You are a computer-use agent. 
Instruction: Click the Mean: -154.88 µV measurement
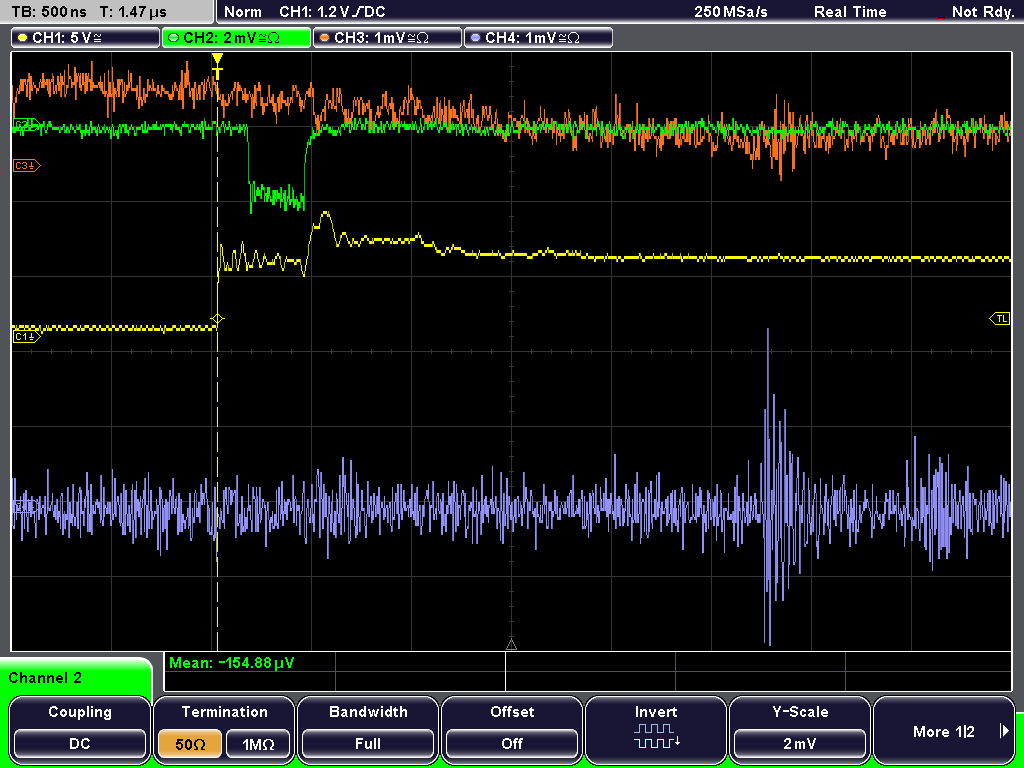click(x=232, y=663)
